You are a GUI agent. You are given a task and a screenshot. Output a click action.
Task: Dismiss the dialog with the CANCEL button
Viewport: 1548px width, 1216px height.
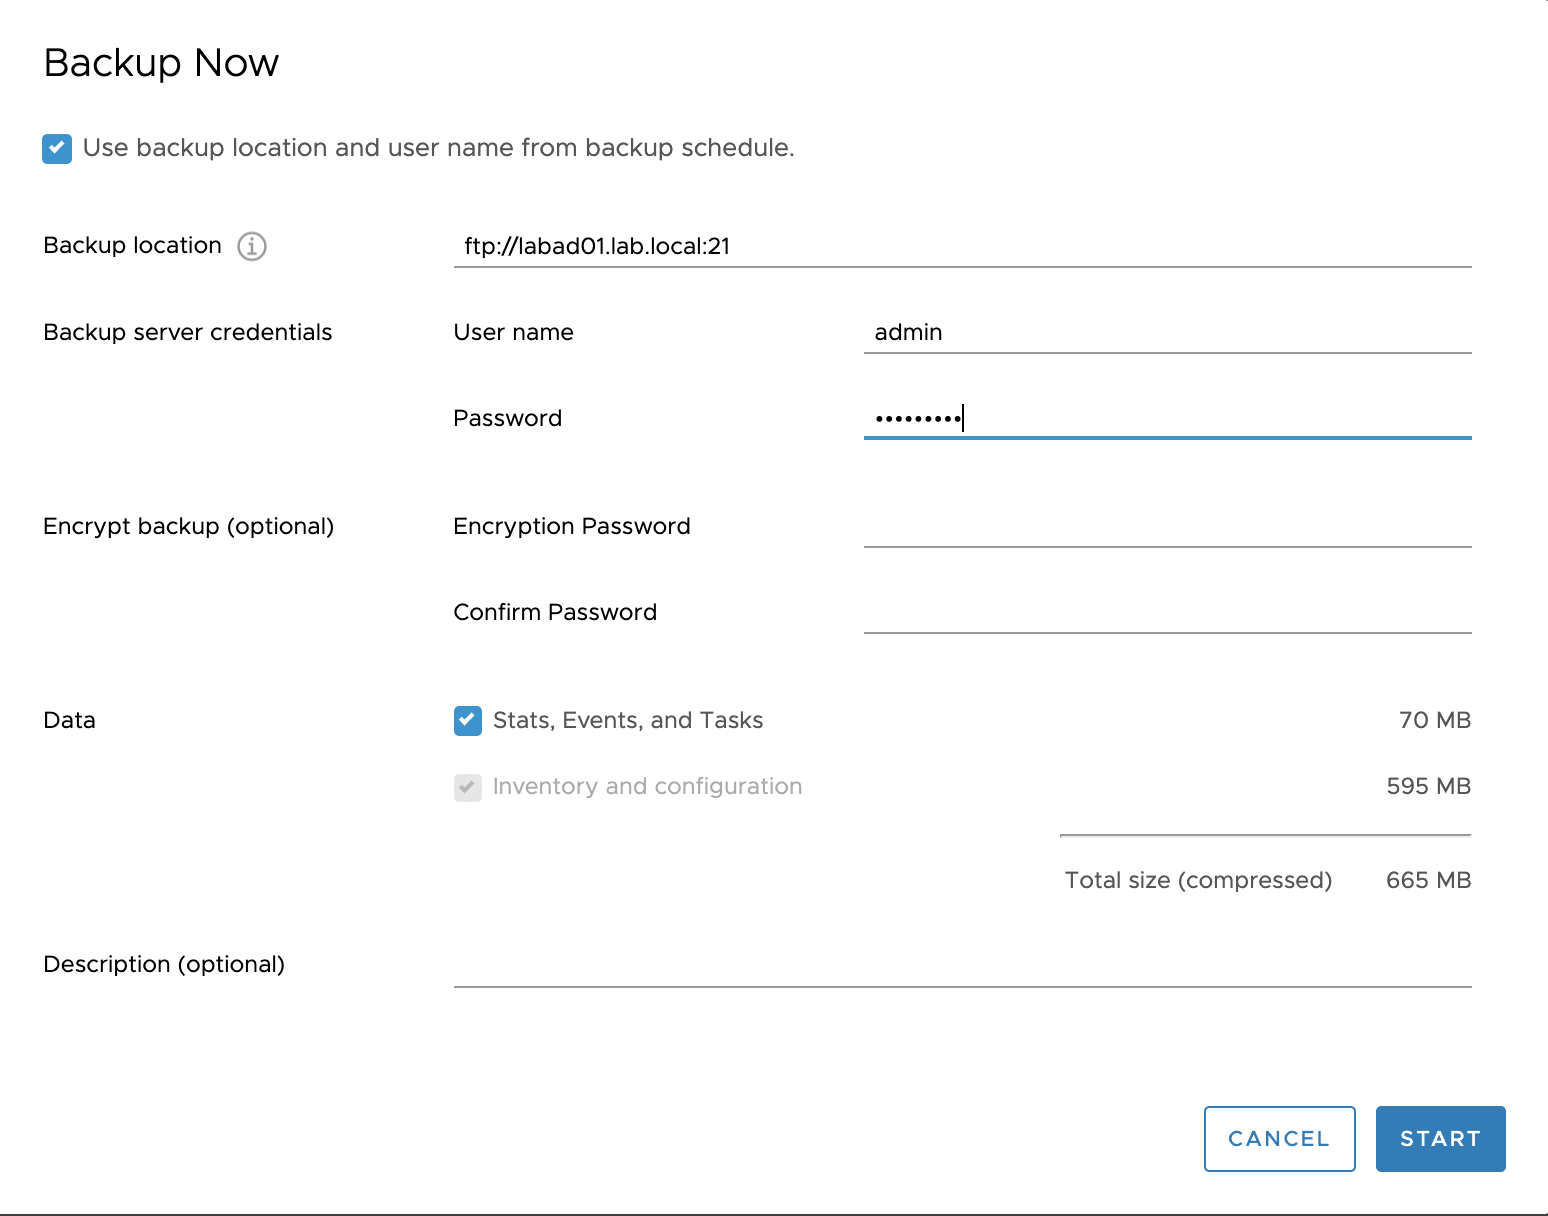(x=1279, y=1138)
